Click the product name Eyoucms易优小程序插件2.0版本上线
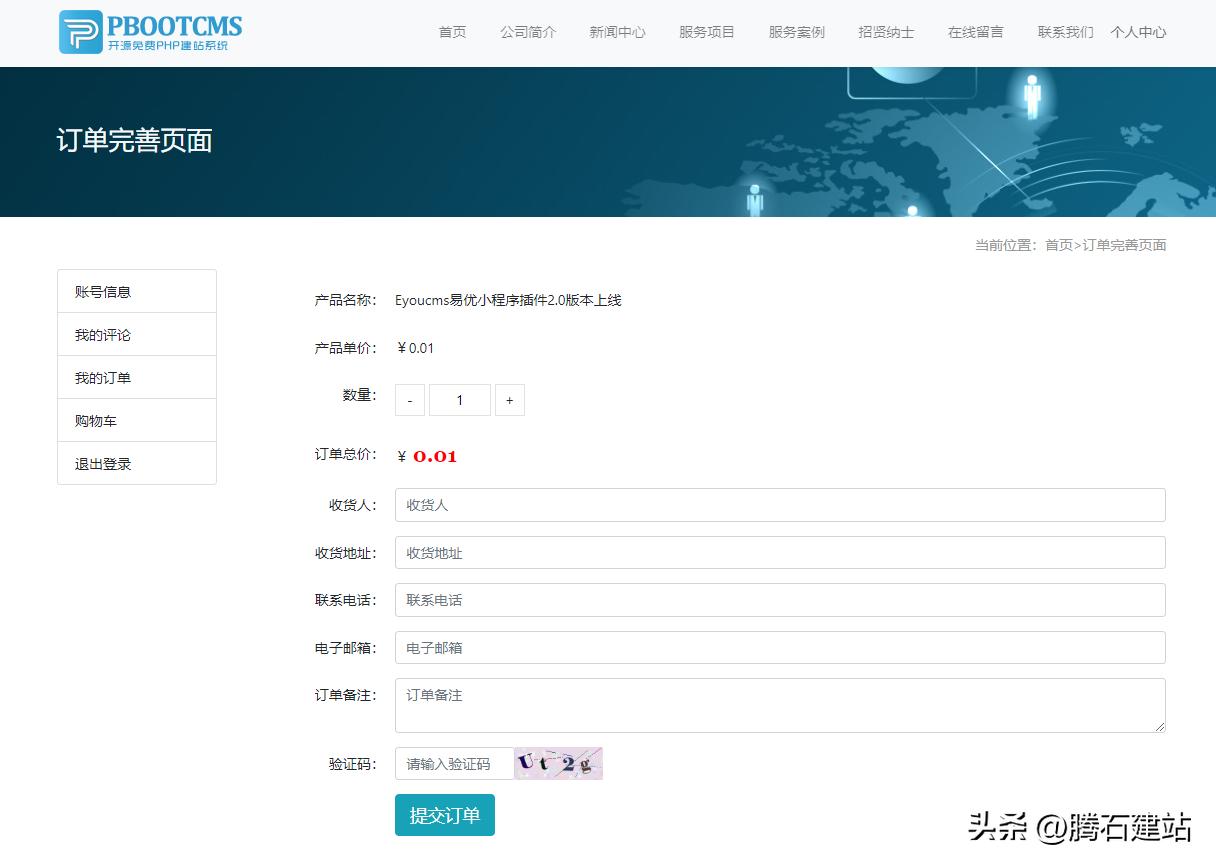1216x867 pixels. click(x=508, y=300)
